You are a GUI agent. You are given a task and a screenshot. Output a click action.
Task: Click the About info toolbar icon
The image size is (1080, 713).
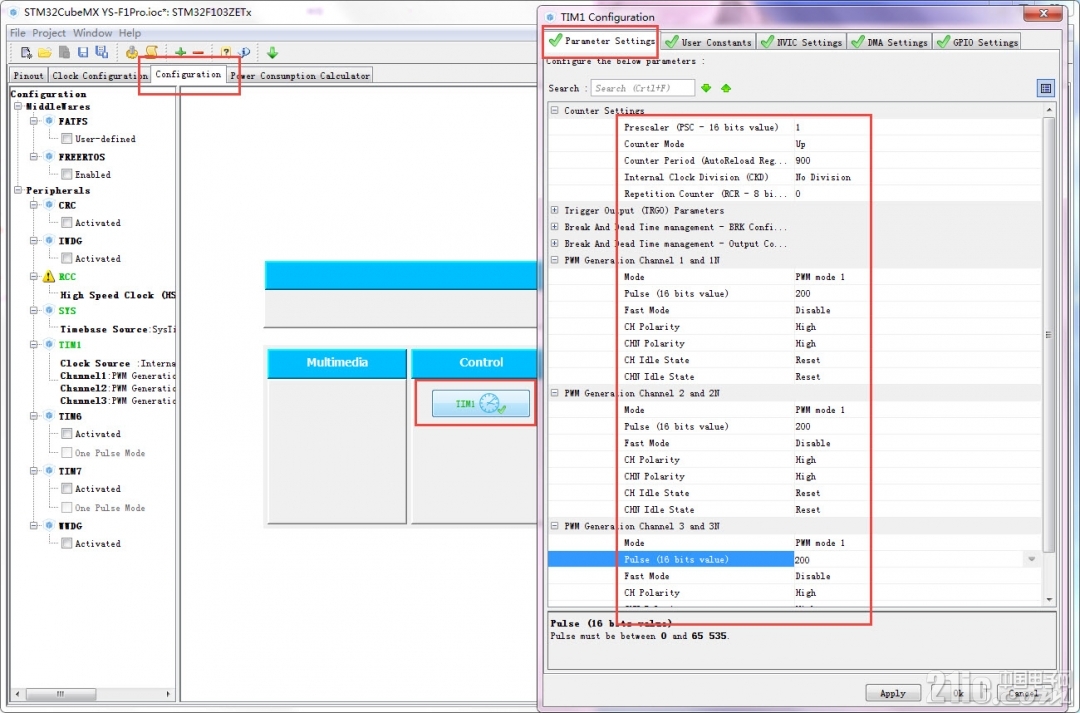(x=245, y=52)
